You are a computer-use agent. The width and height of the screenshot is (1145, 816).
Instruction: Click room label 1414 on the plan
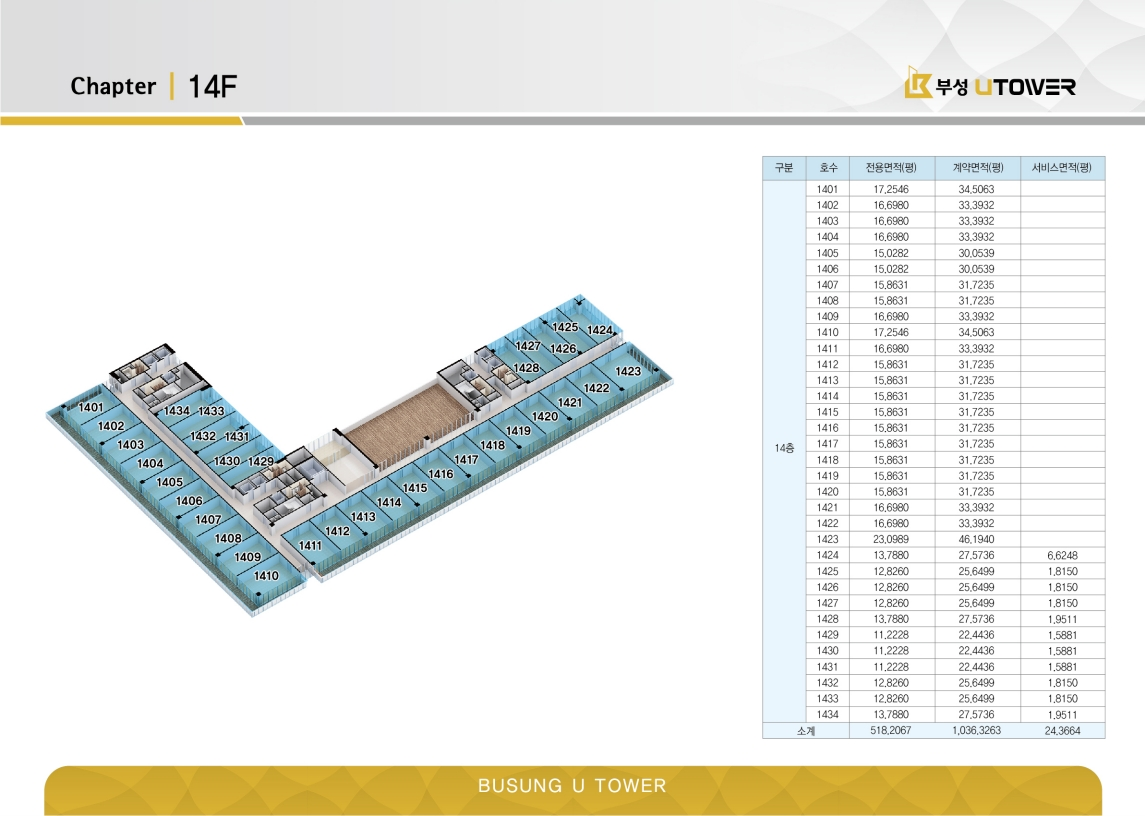tap(389, 503)
